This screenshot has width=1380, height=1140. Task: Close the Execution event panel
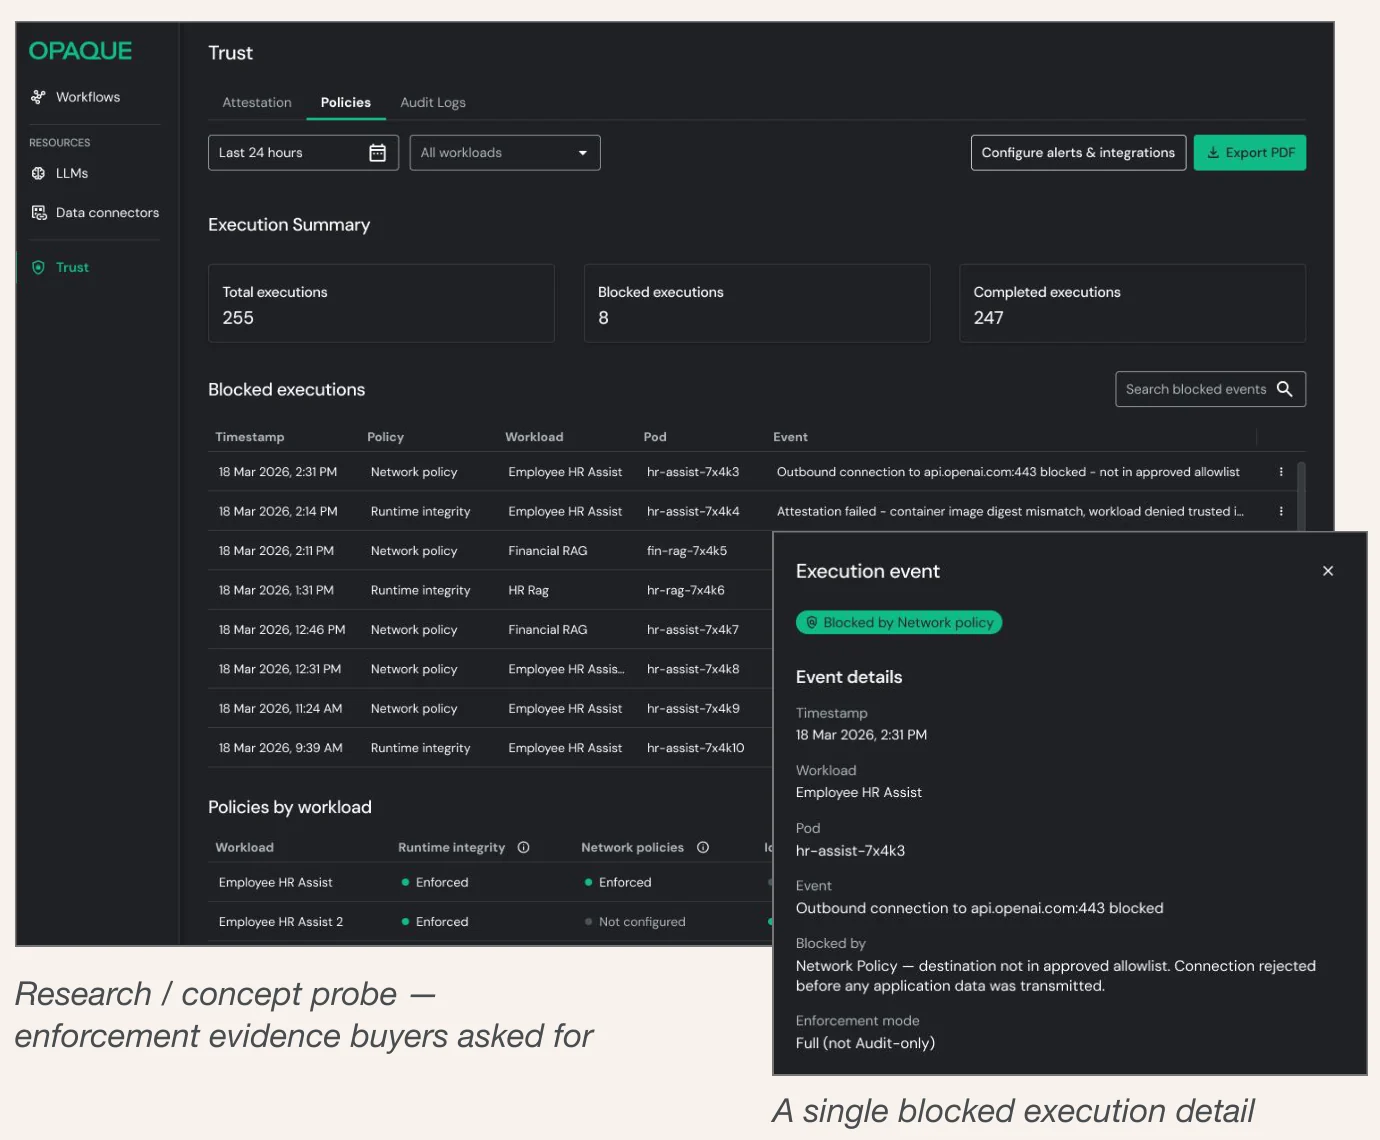[x=1328, y=571]
